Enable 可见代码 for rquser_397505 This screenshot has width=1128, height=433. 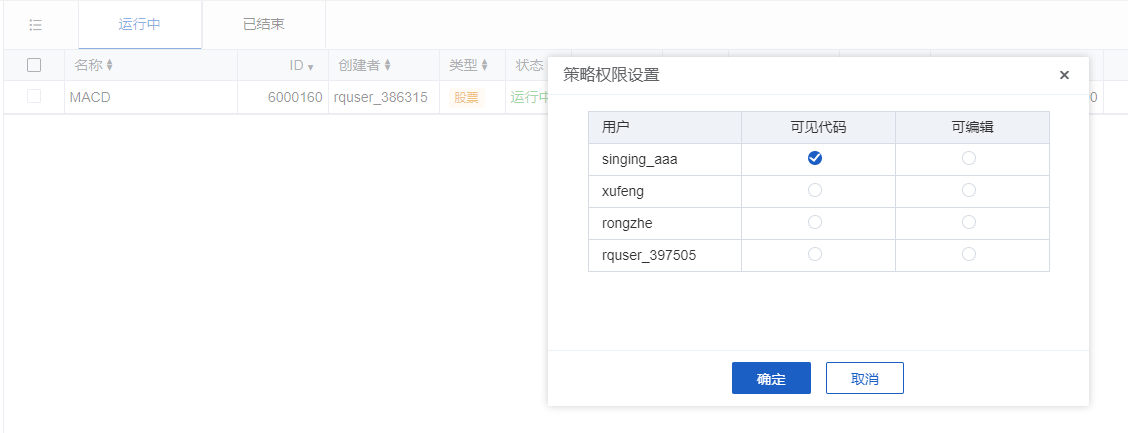[815, 254]
